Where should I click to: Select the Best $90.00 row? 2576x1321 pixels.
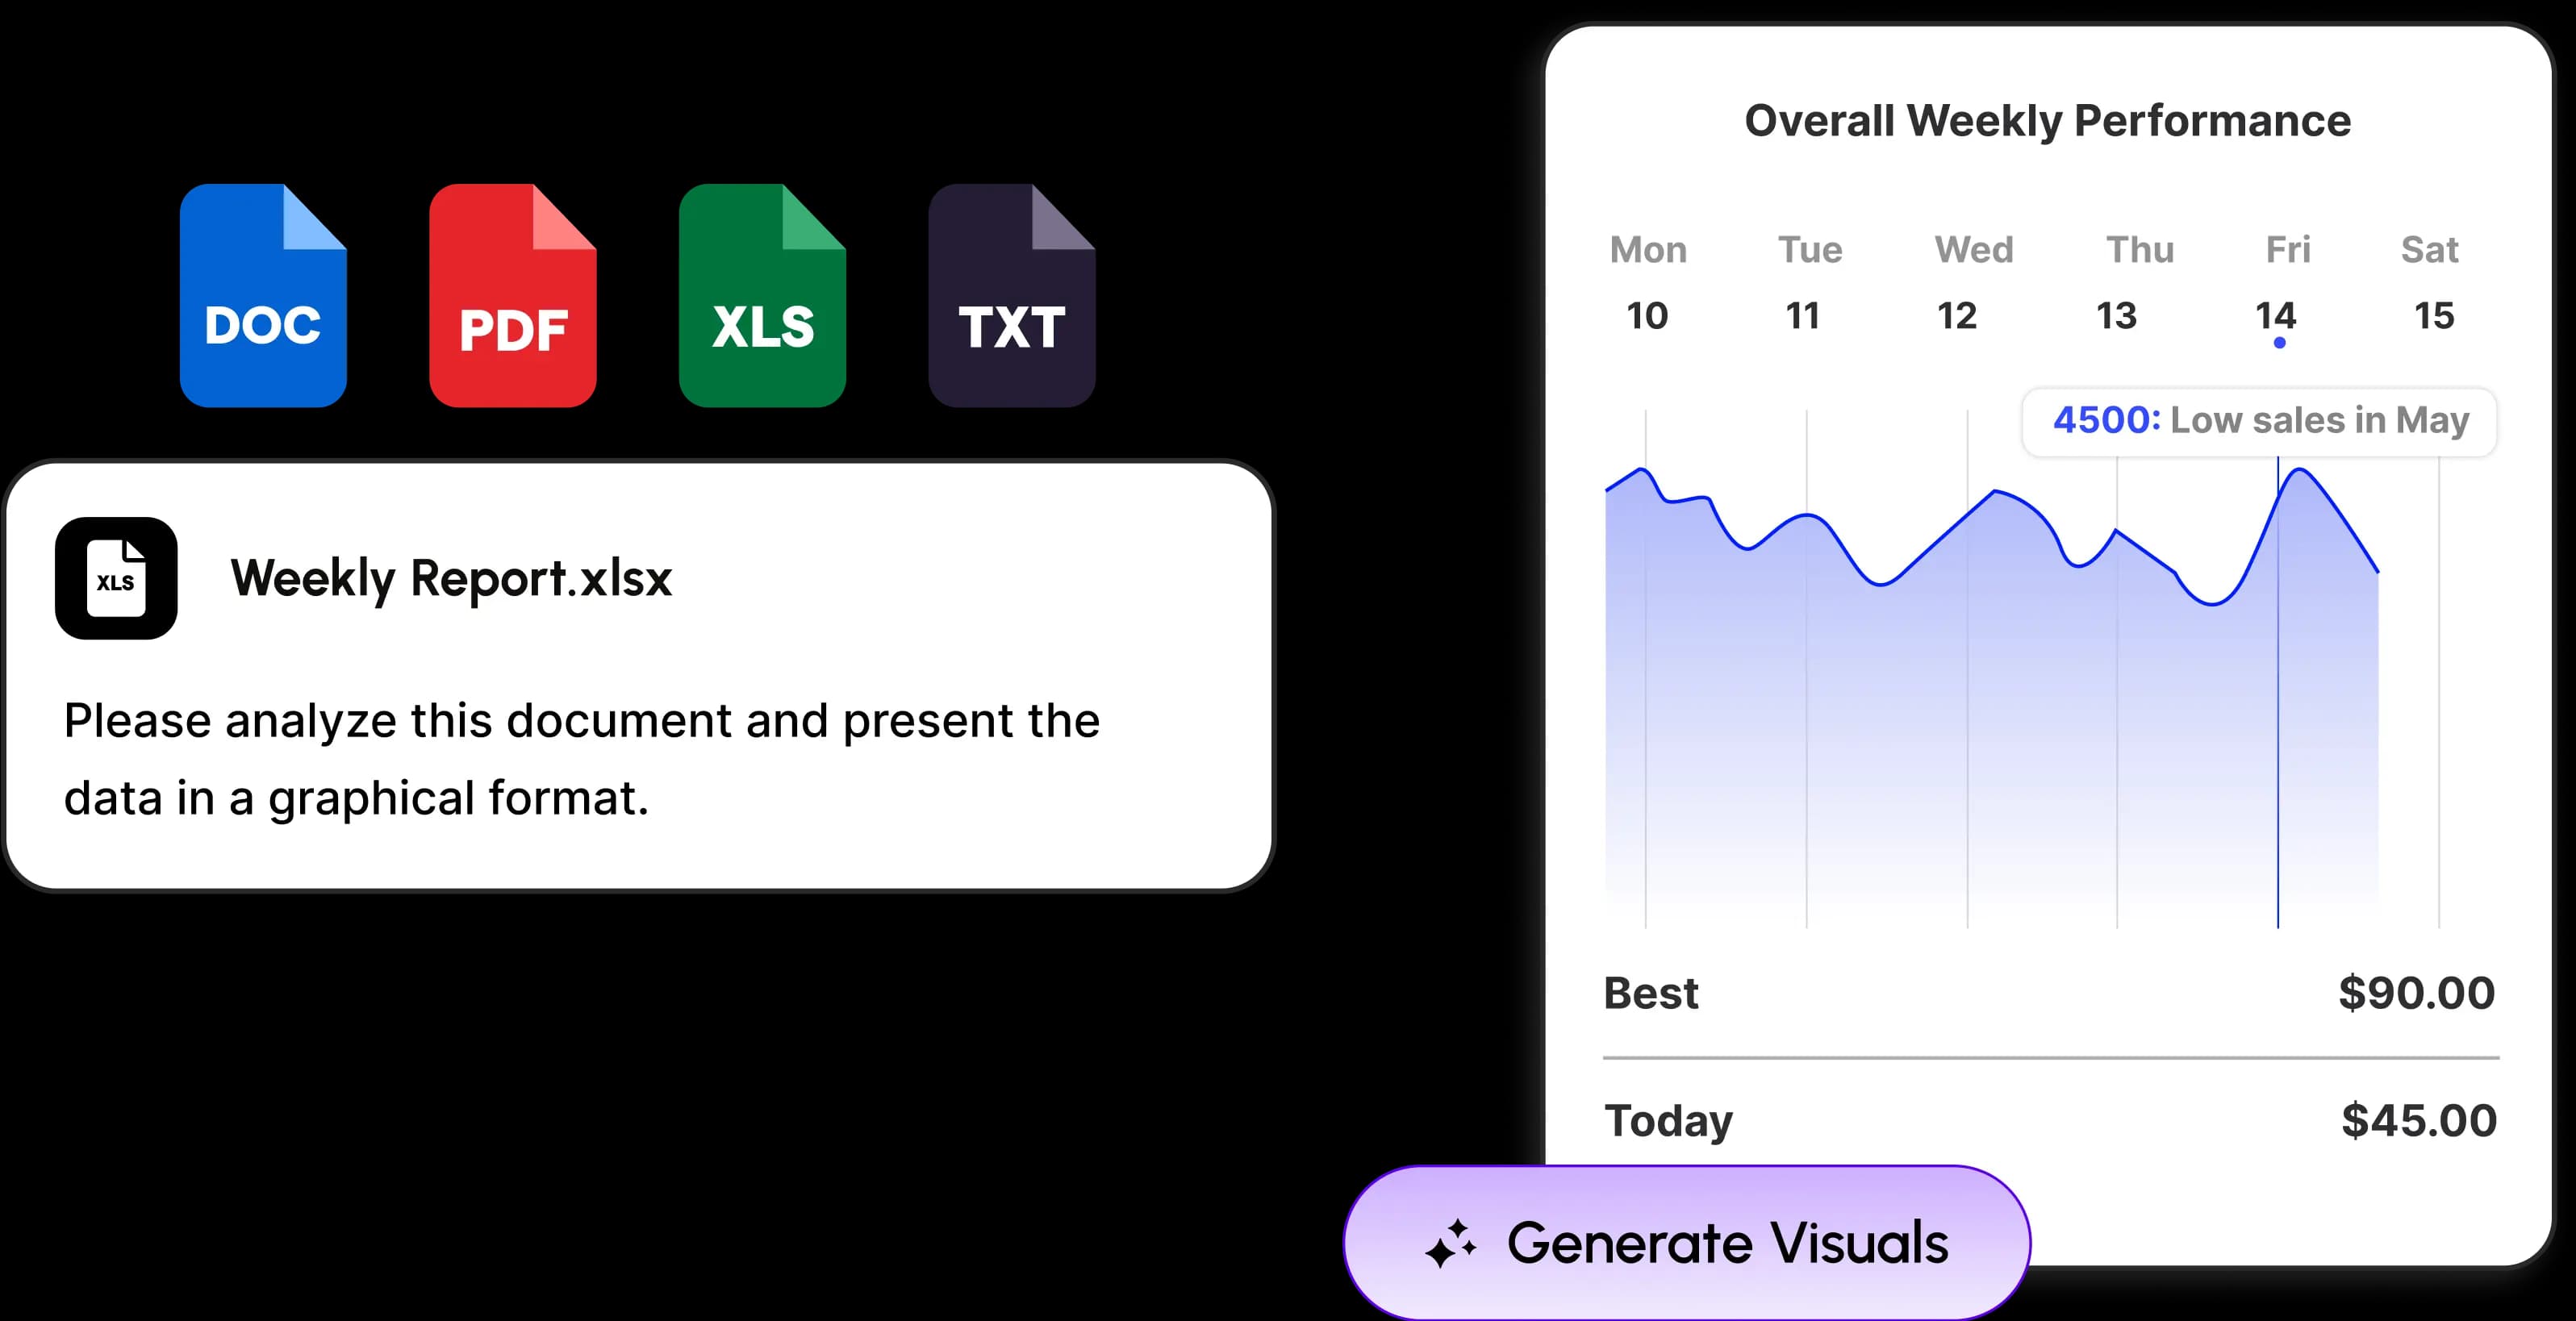click(x=2050, y=993)
